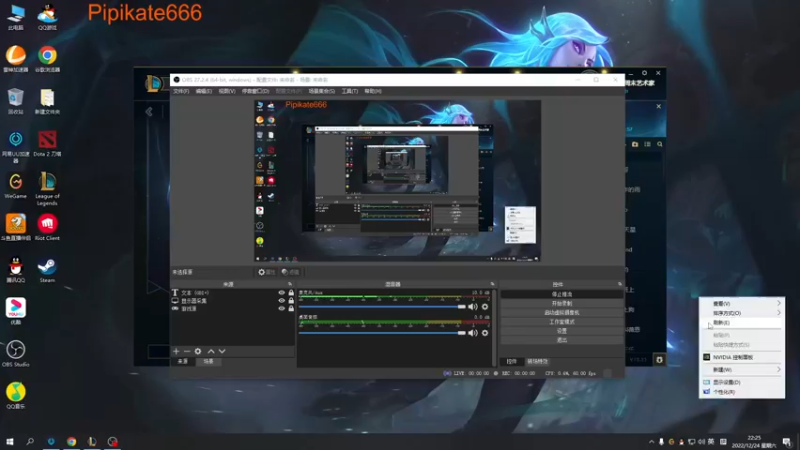The width and height of the screenshot is (800, 450).
Task: Open the 编辑(E) menu in OBS
Action: (204, 91)
